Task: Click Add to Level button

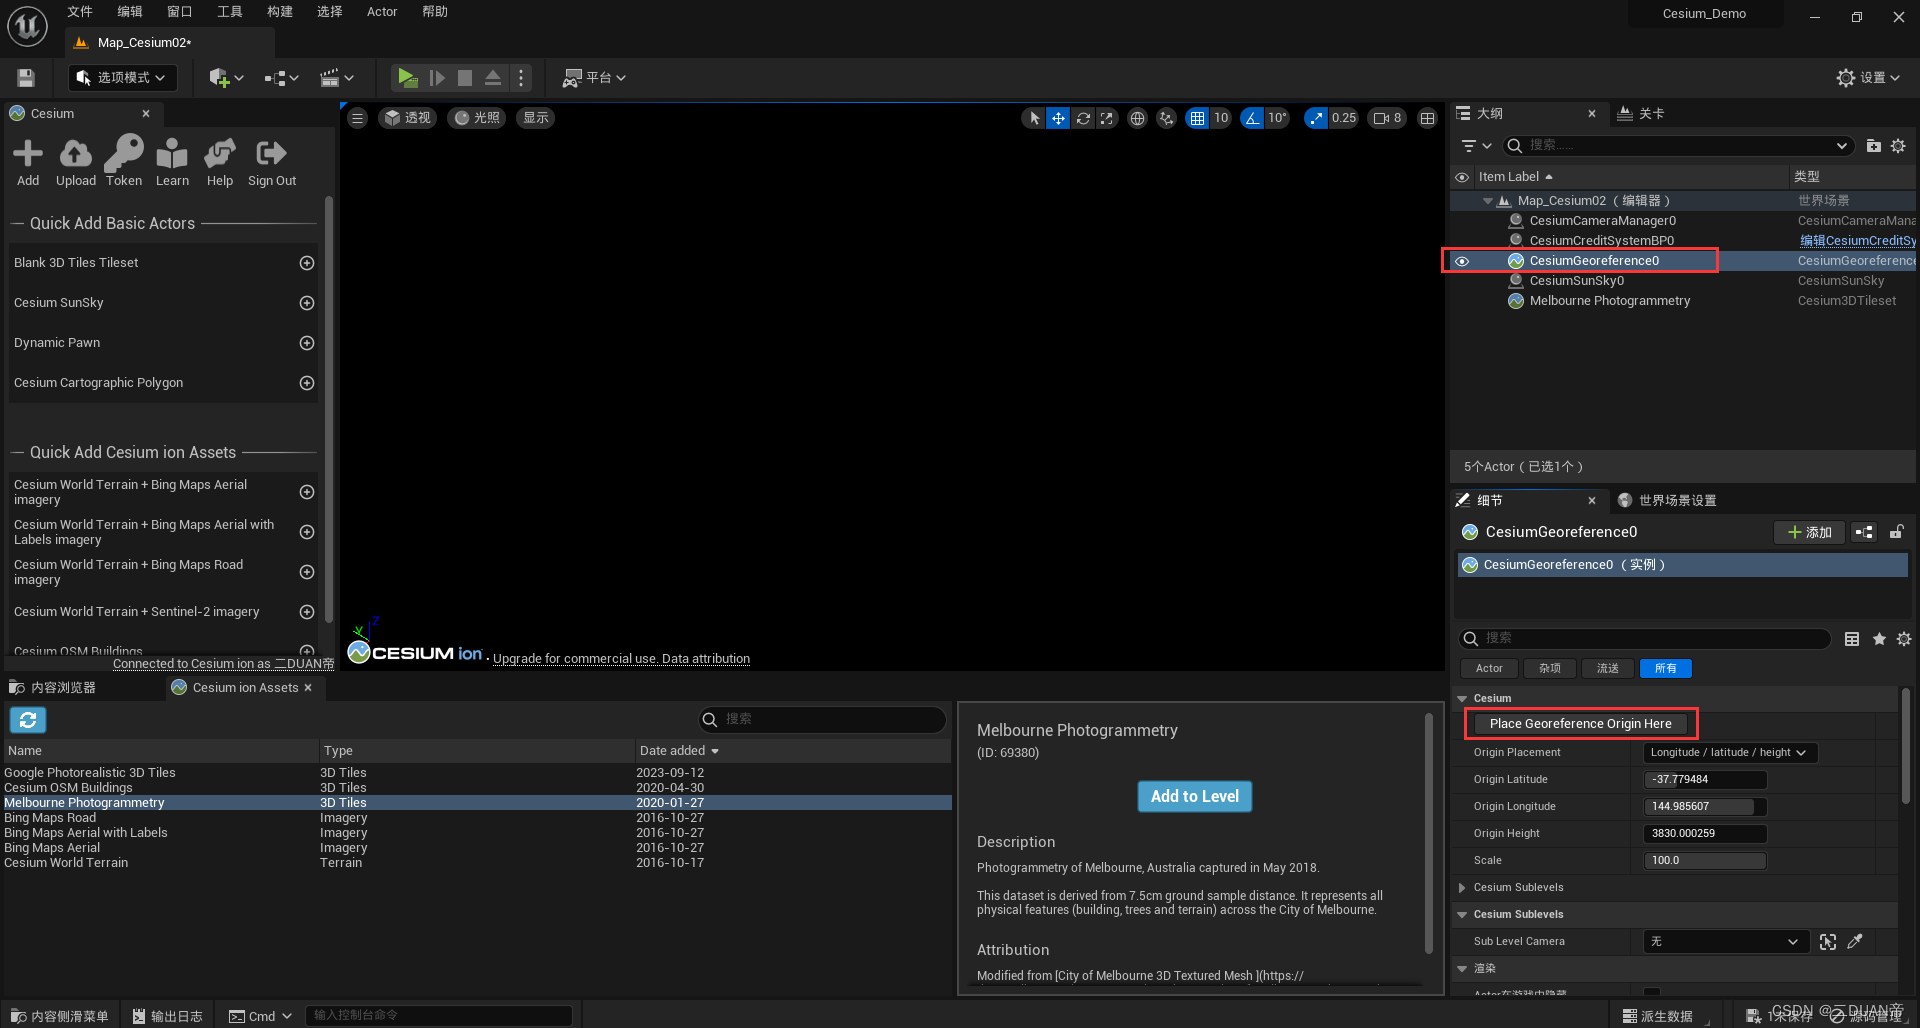Action: point(1195,797)
